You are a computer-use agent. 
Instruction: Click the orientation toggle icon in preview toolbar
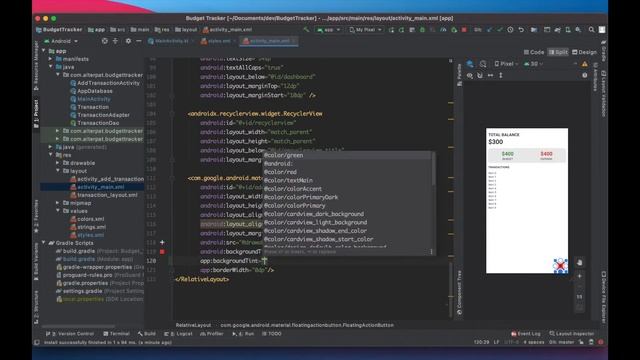click(x=483, y=64)
